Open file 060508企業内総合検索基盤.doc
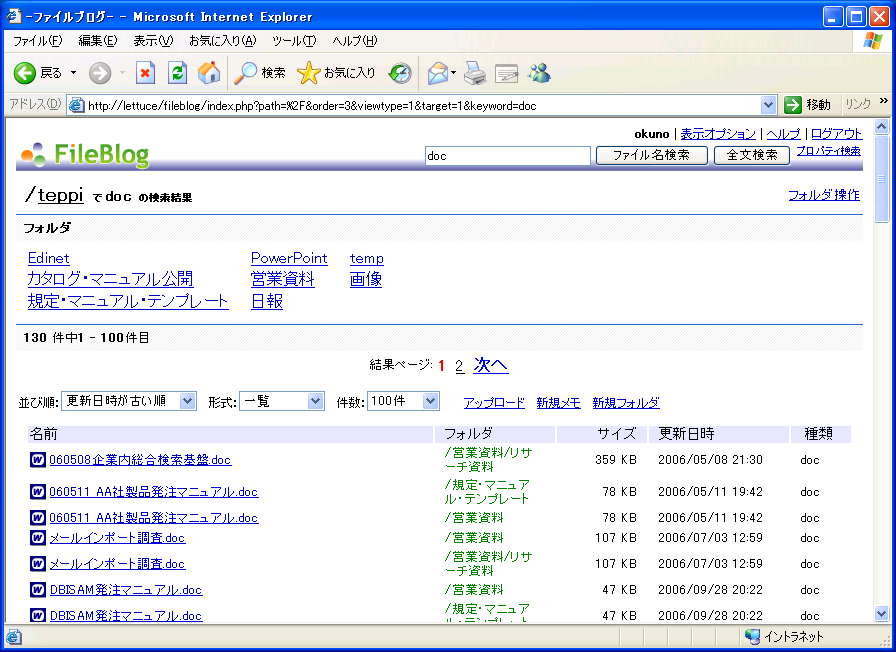The width and height of the screenshot is (896, 652). coord(140,460)
